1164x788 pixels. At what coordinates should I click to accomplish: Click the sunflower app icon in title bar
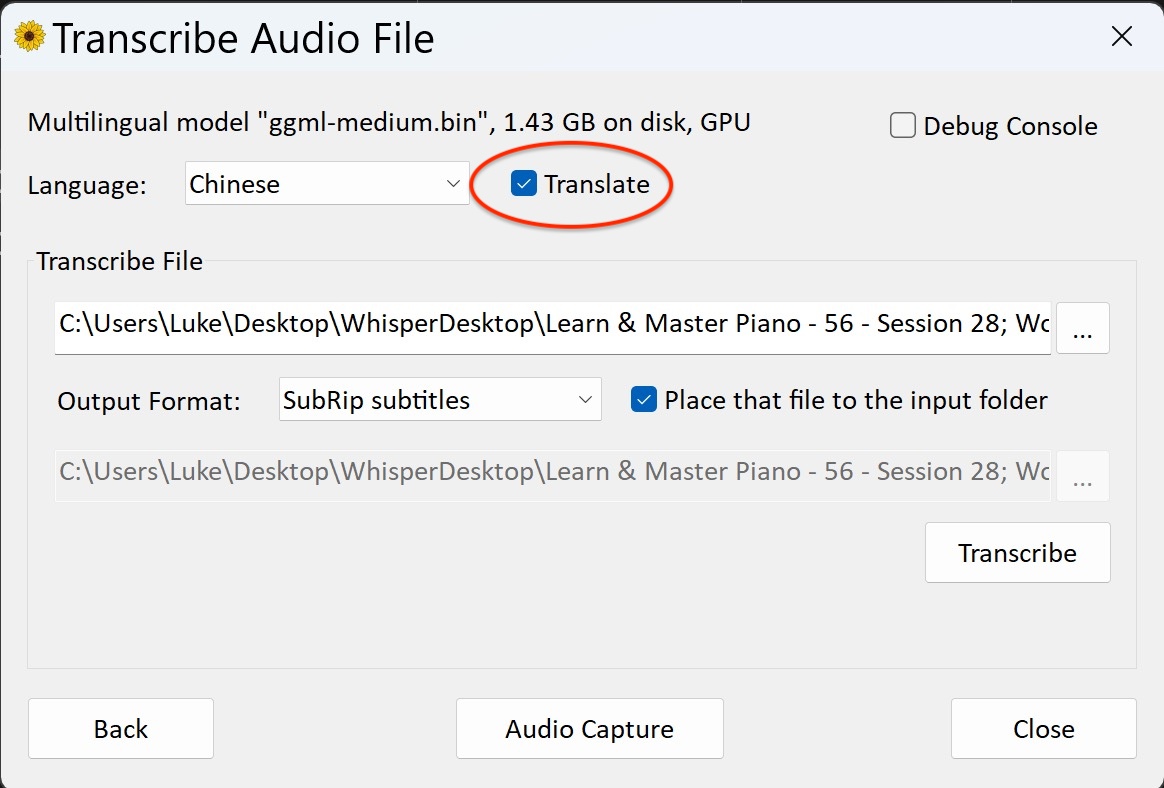(30, 38)
